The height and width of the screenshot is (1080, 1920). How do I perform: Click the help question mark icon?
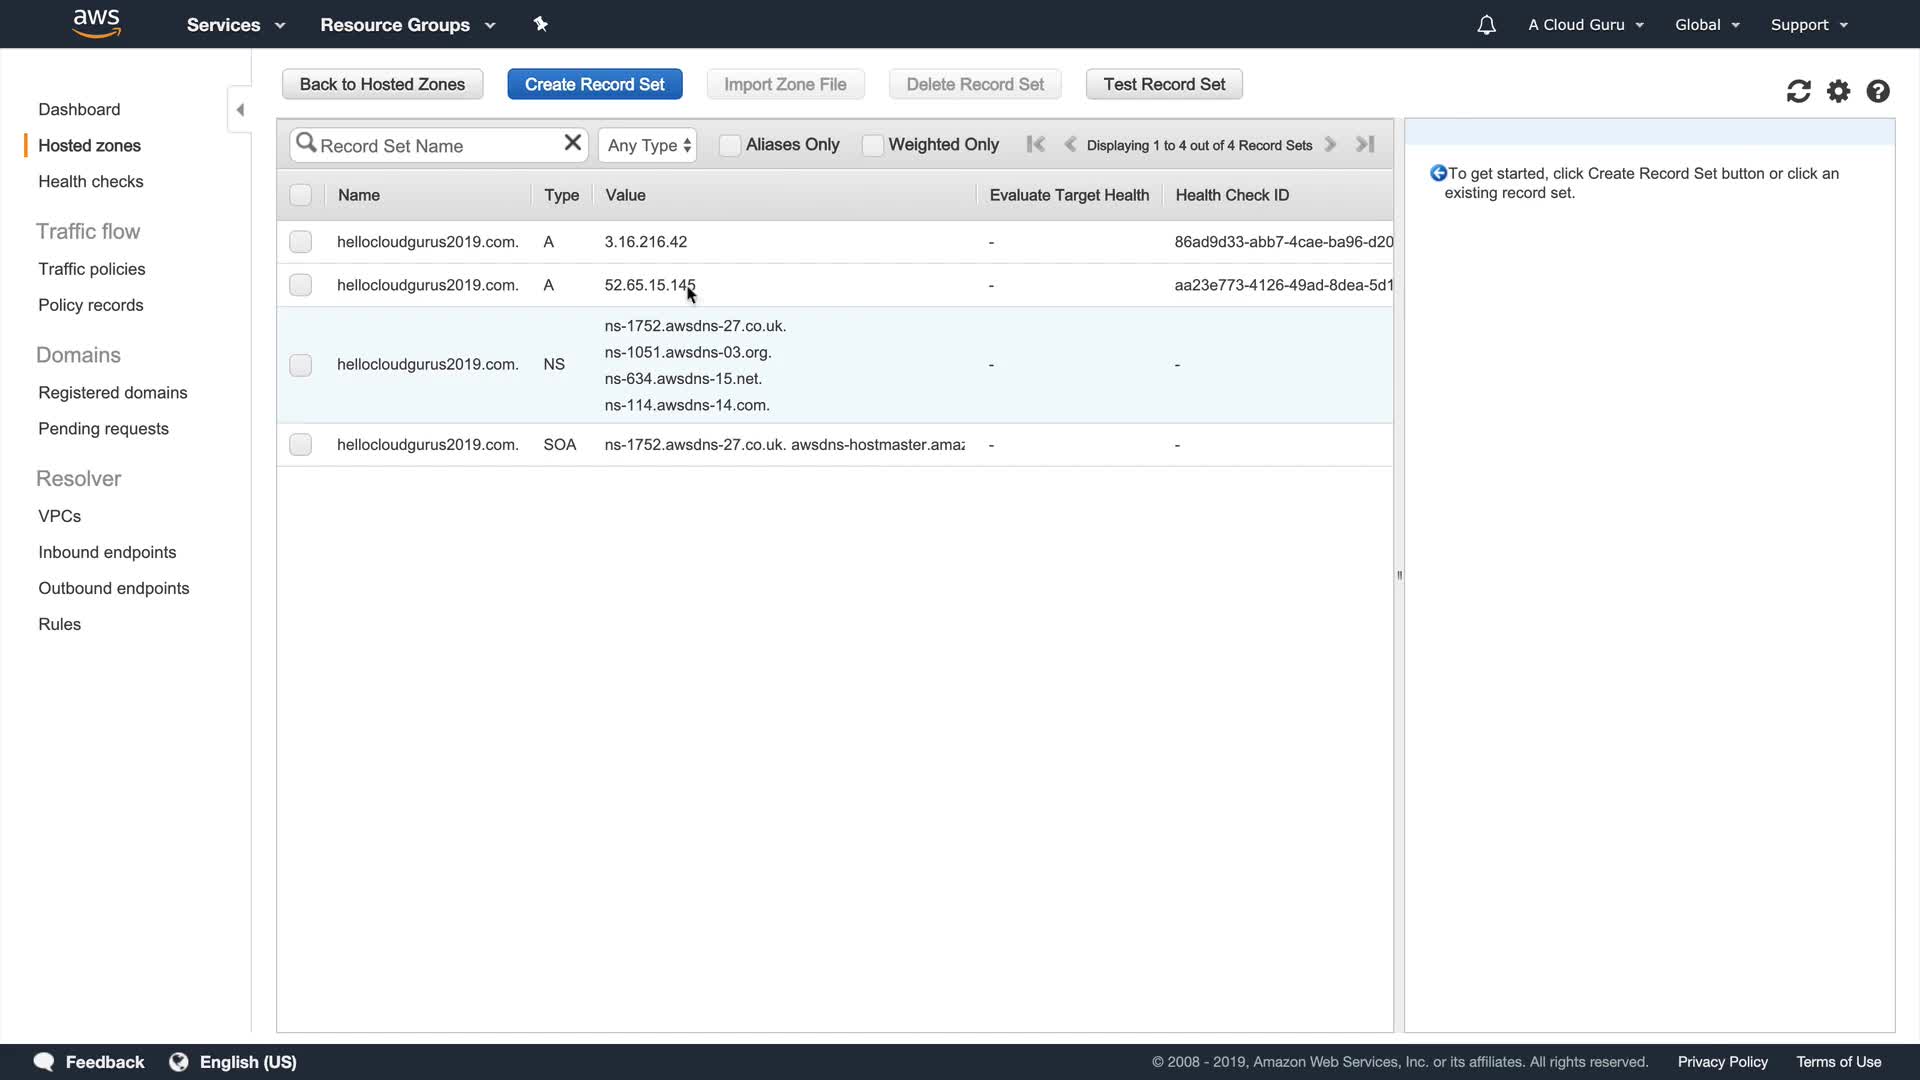(x=1878, y=92)
